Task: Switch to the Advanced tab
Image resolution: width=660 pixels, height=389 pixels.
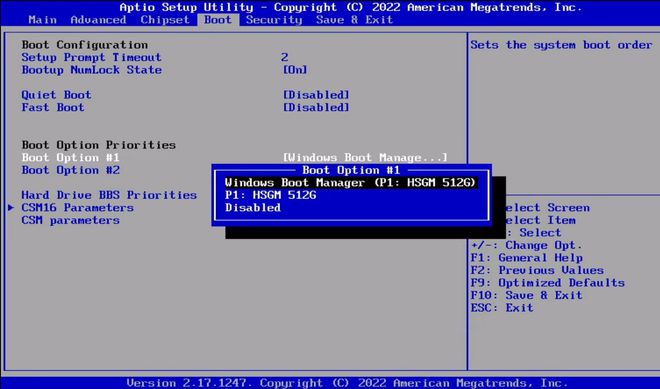Action: pos(98,20)
